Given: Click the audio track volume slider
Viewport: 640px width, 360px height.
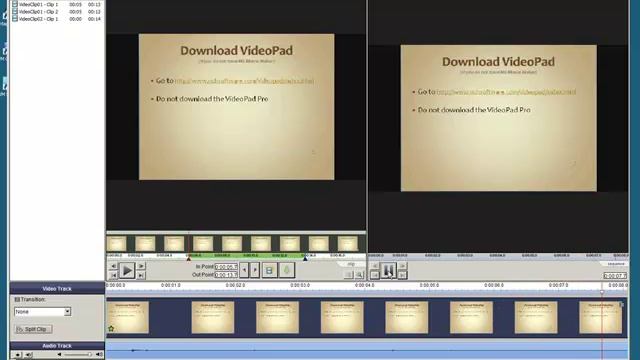Looking at the screenshot, I should coord(78,355).
